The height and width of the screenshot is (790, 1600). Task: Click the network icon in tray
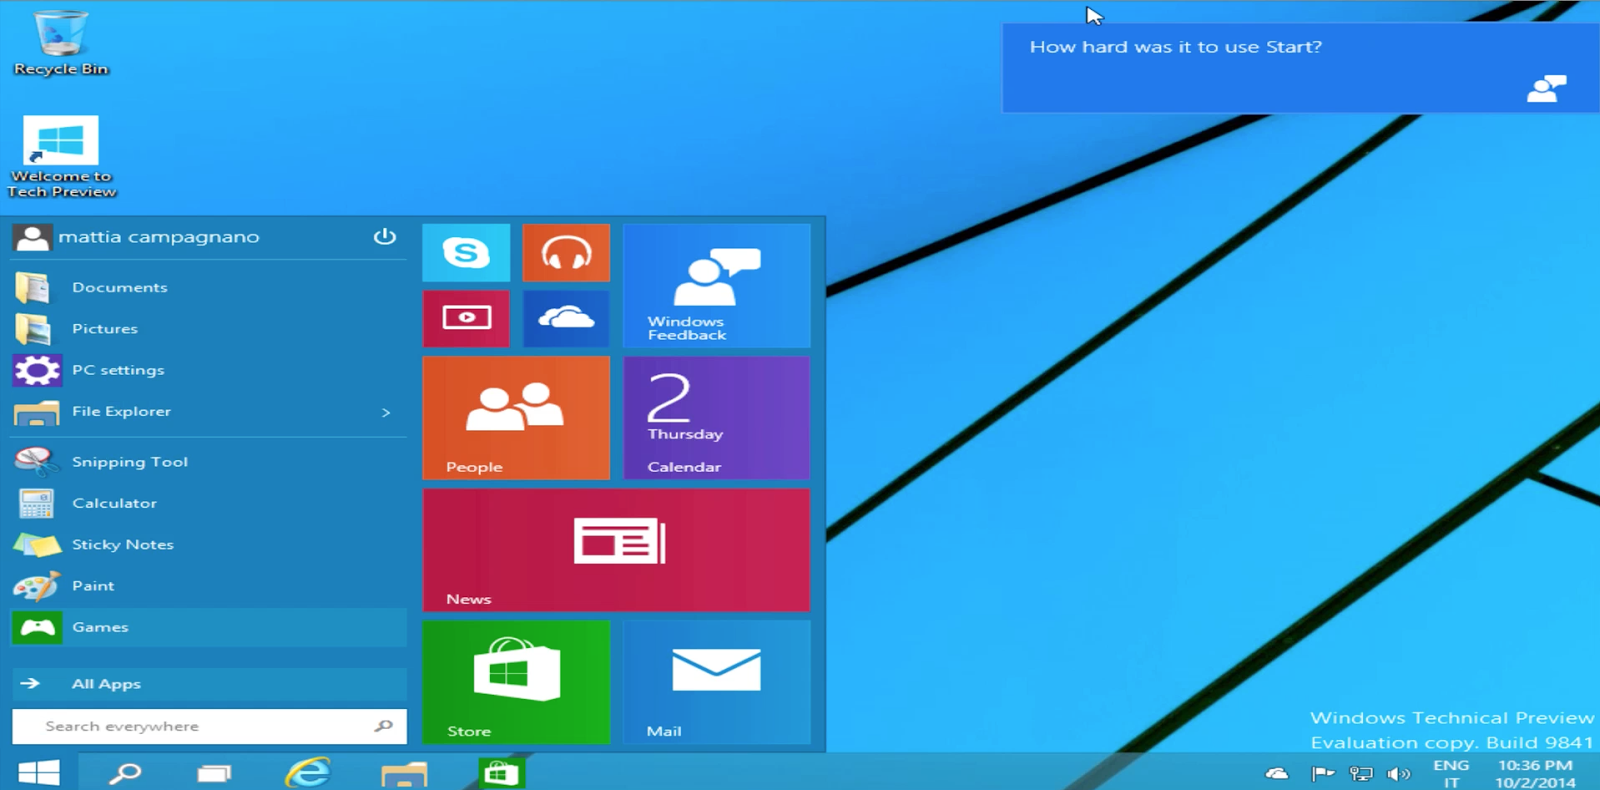1361,773
